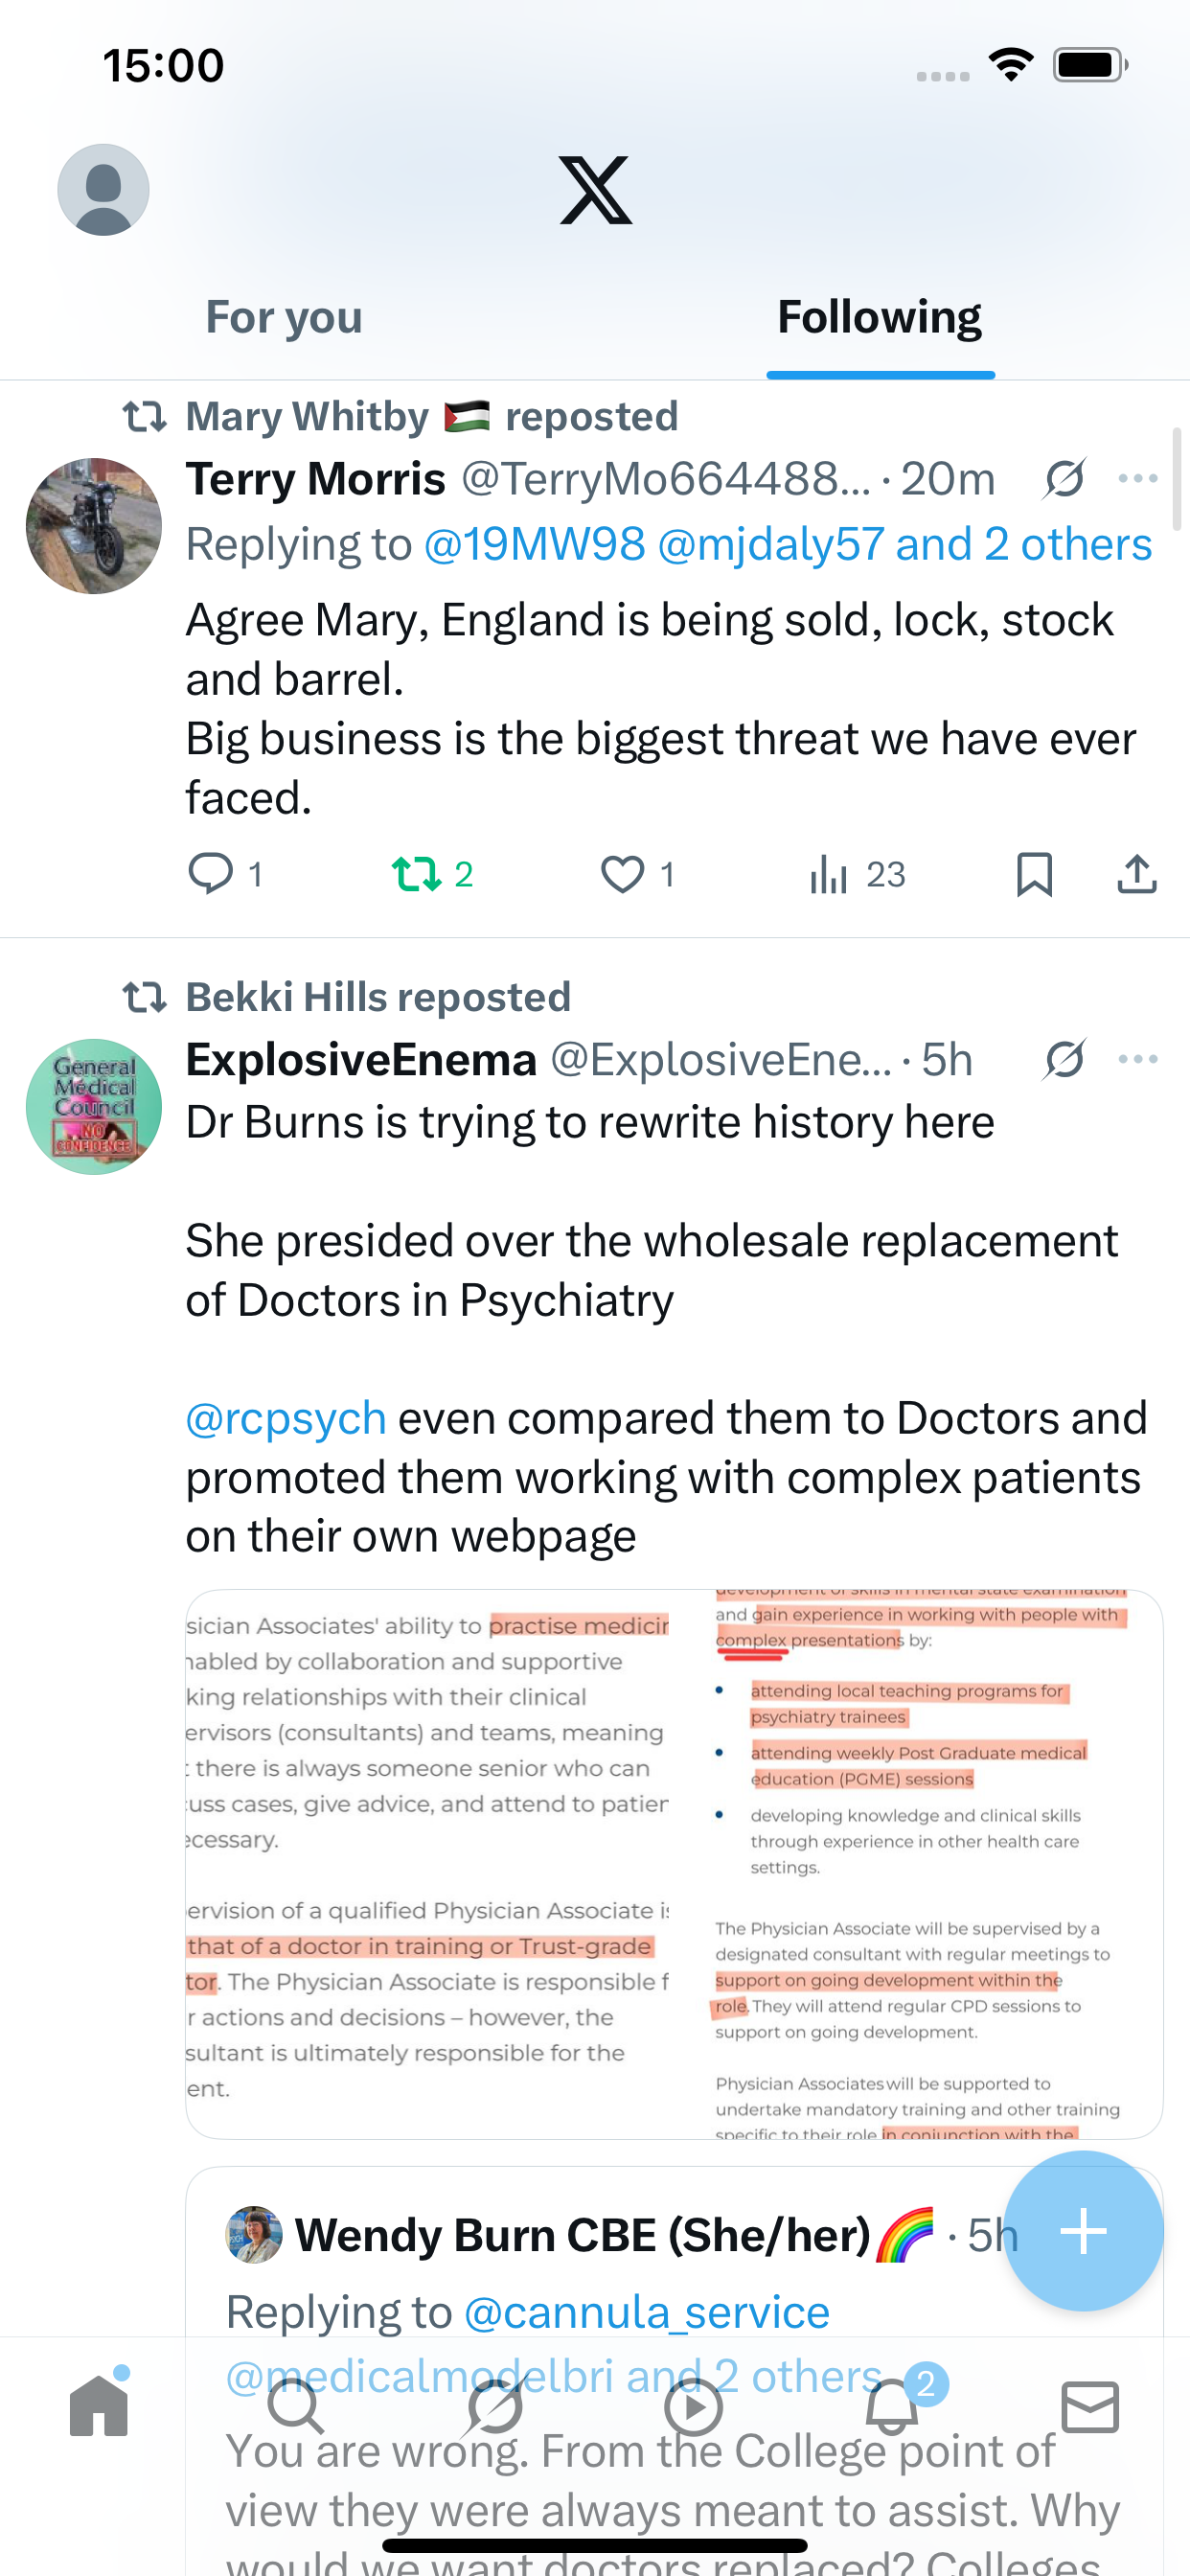Open '@19MW98 @mjdaly57 and 2 others' link
The height and width of the screenshot is (2576, 1190).
(x=788, y=545)
